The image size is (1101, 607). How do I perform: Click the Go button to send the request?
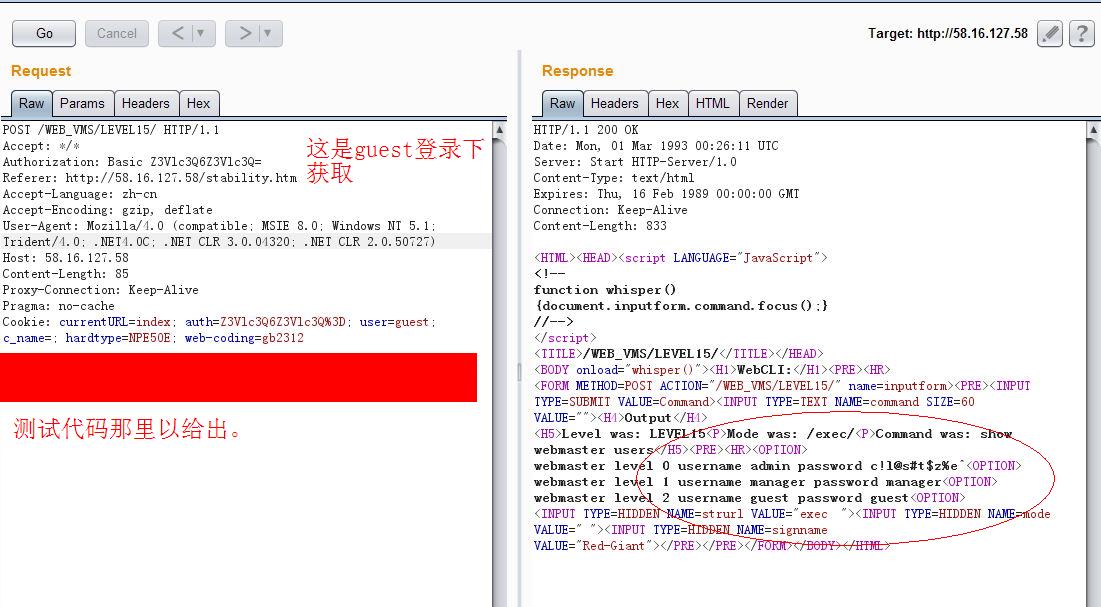pyautogui.click(x=44, y=34)
